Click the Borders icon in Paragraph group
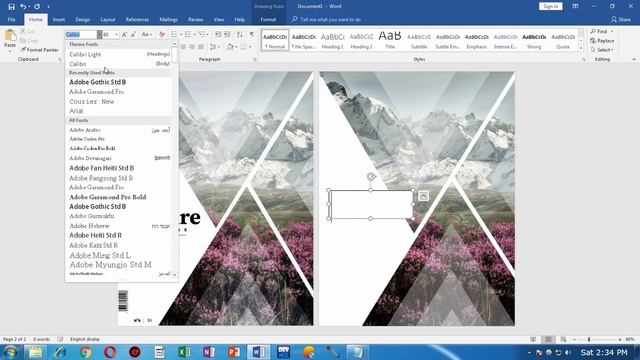Viewport: 640px width, 360px height. click(243, 47)
